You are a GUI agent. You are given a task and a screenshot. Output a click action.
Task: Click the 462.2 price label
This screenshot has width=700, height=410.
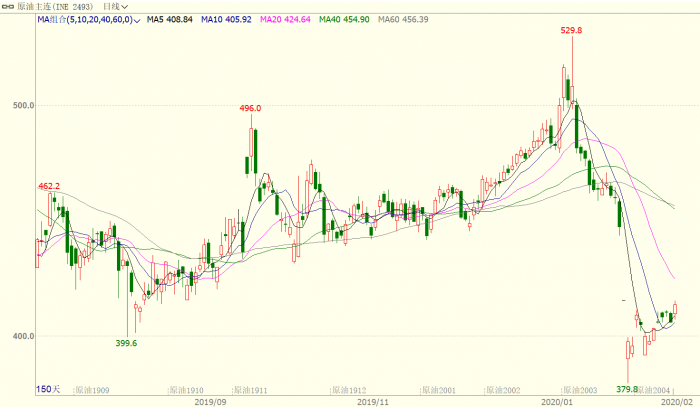coord(49,186)
